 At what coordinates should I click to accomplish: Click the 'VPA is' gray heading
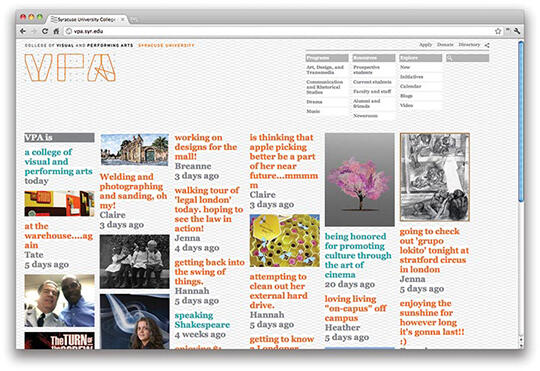(x=59, y=137)
